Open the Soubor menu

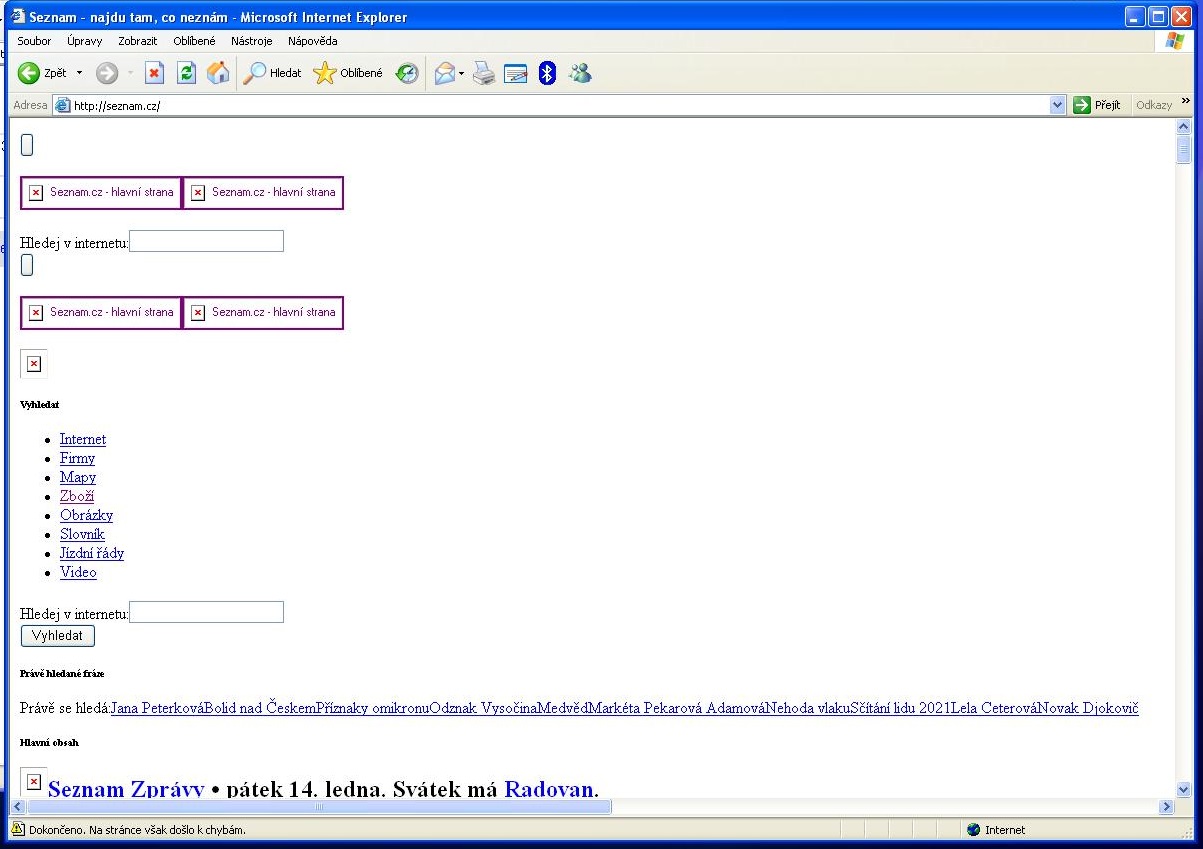pyautogui.click(x=34, y=41)
